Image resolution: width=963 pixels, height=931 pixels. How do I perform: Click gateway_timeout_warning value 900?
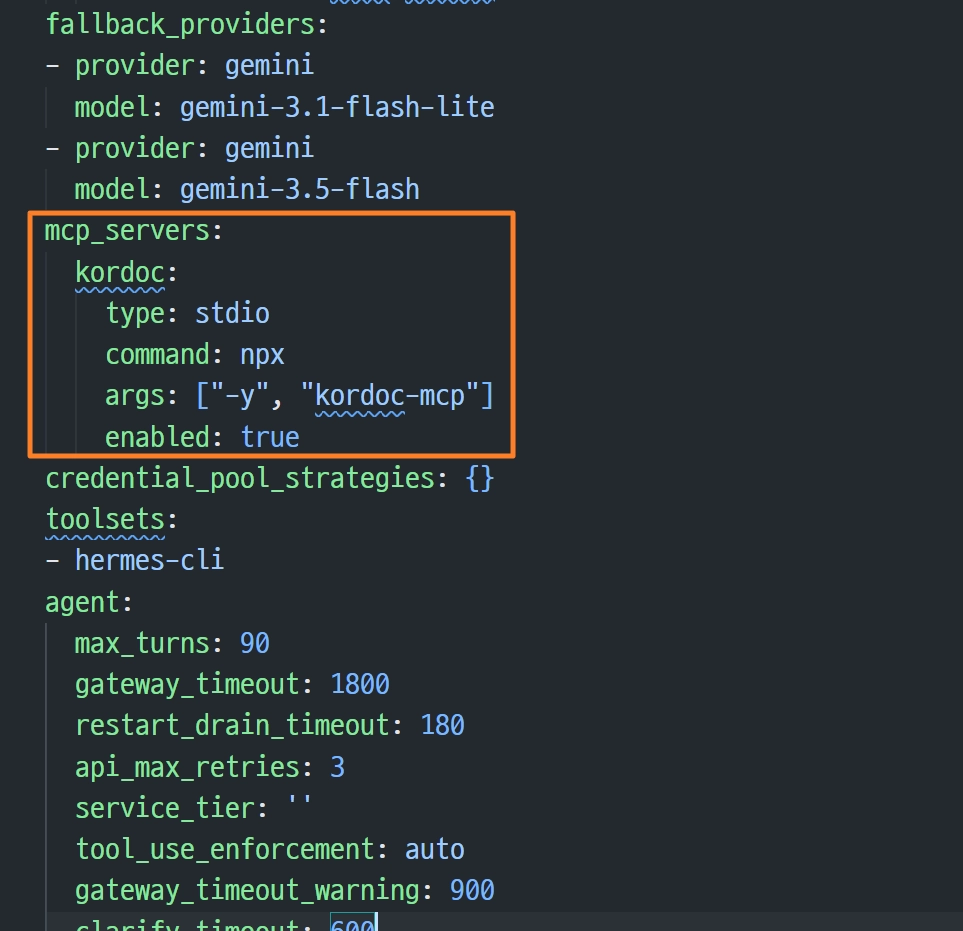(x=472, y=891)
